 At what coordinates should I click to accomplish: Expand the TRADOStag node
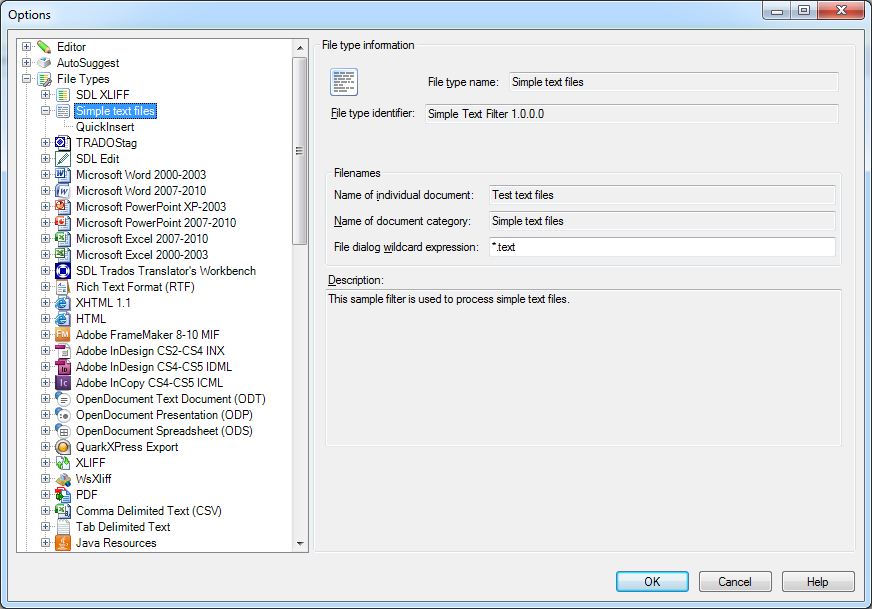(46, 143)
